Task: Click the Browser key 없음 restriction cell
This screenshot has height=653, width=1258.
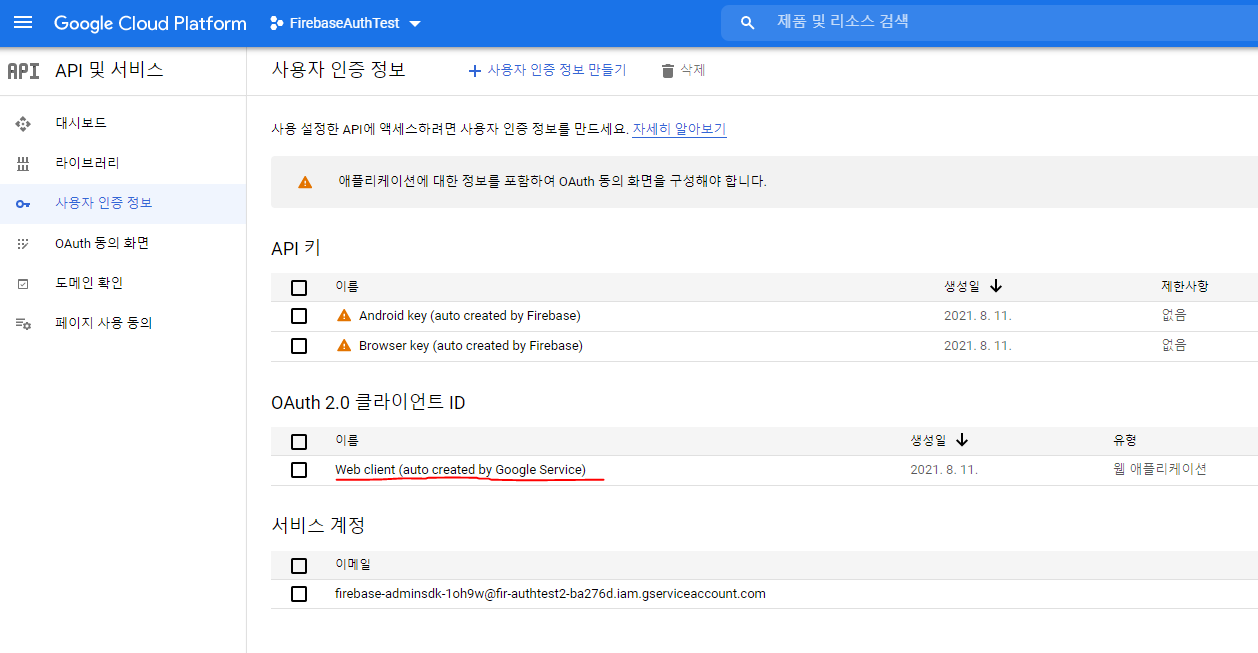Action: click(1174, 346)
